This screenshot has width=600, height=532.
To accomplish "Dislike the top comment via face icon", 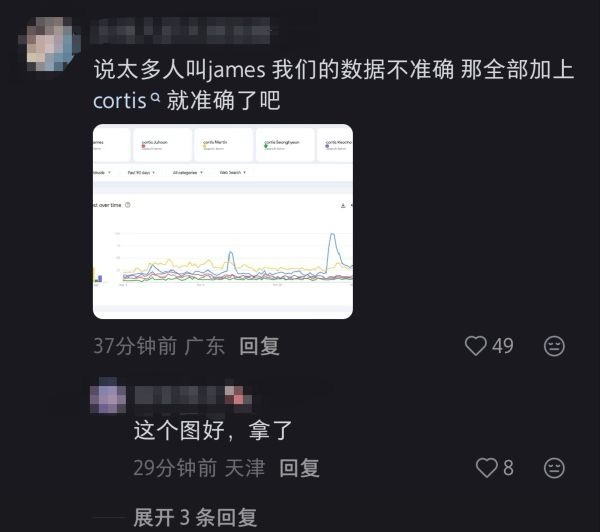I will click(x=554, y=346).
